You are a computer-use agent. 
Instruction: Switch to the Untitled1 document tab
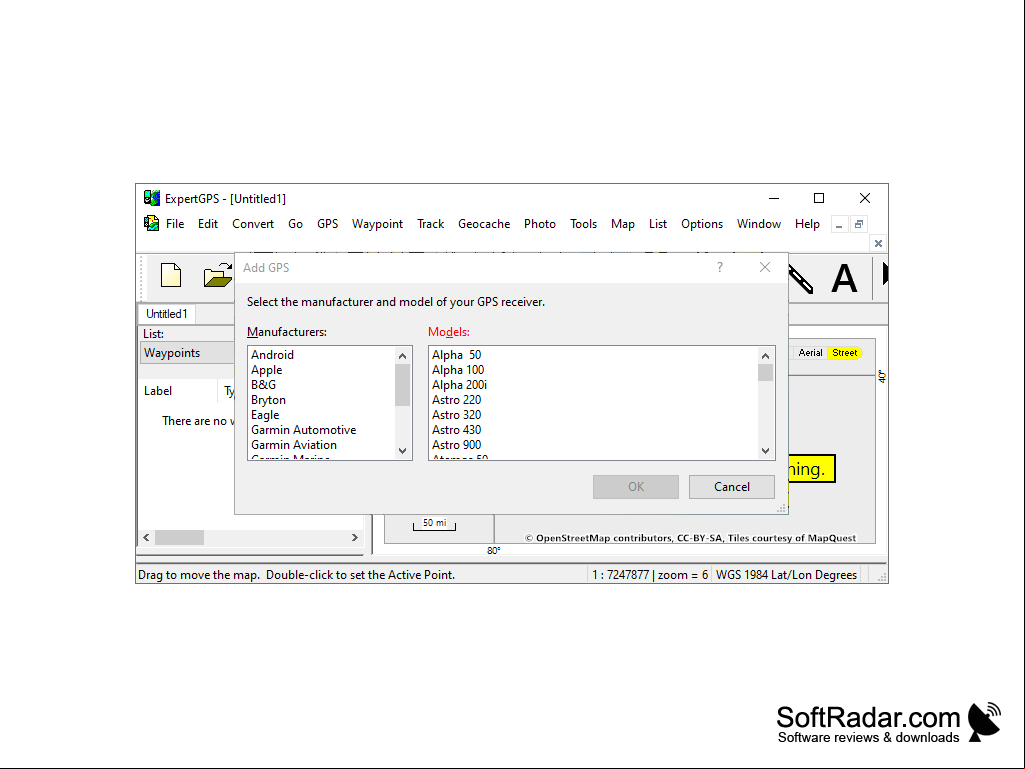[167, 314]
